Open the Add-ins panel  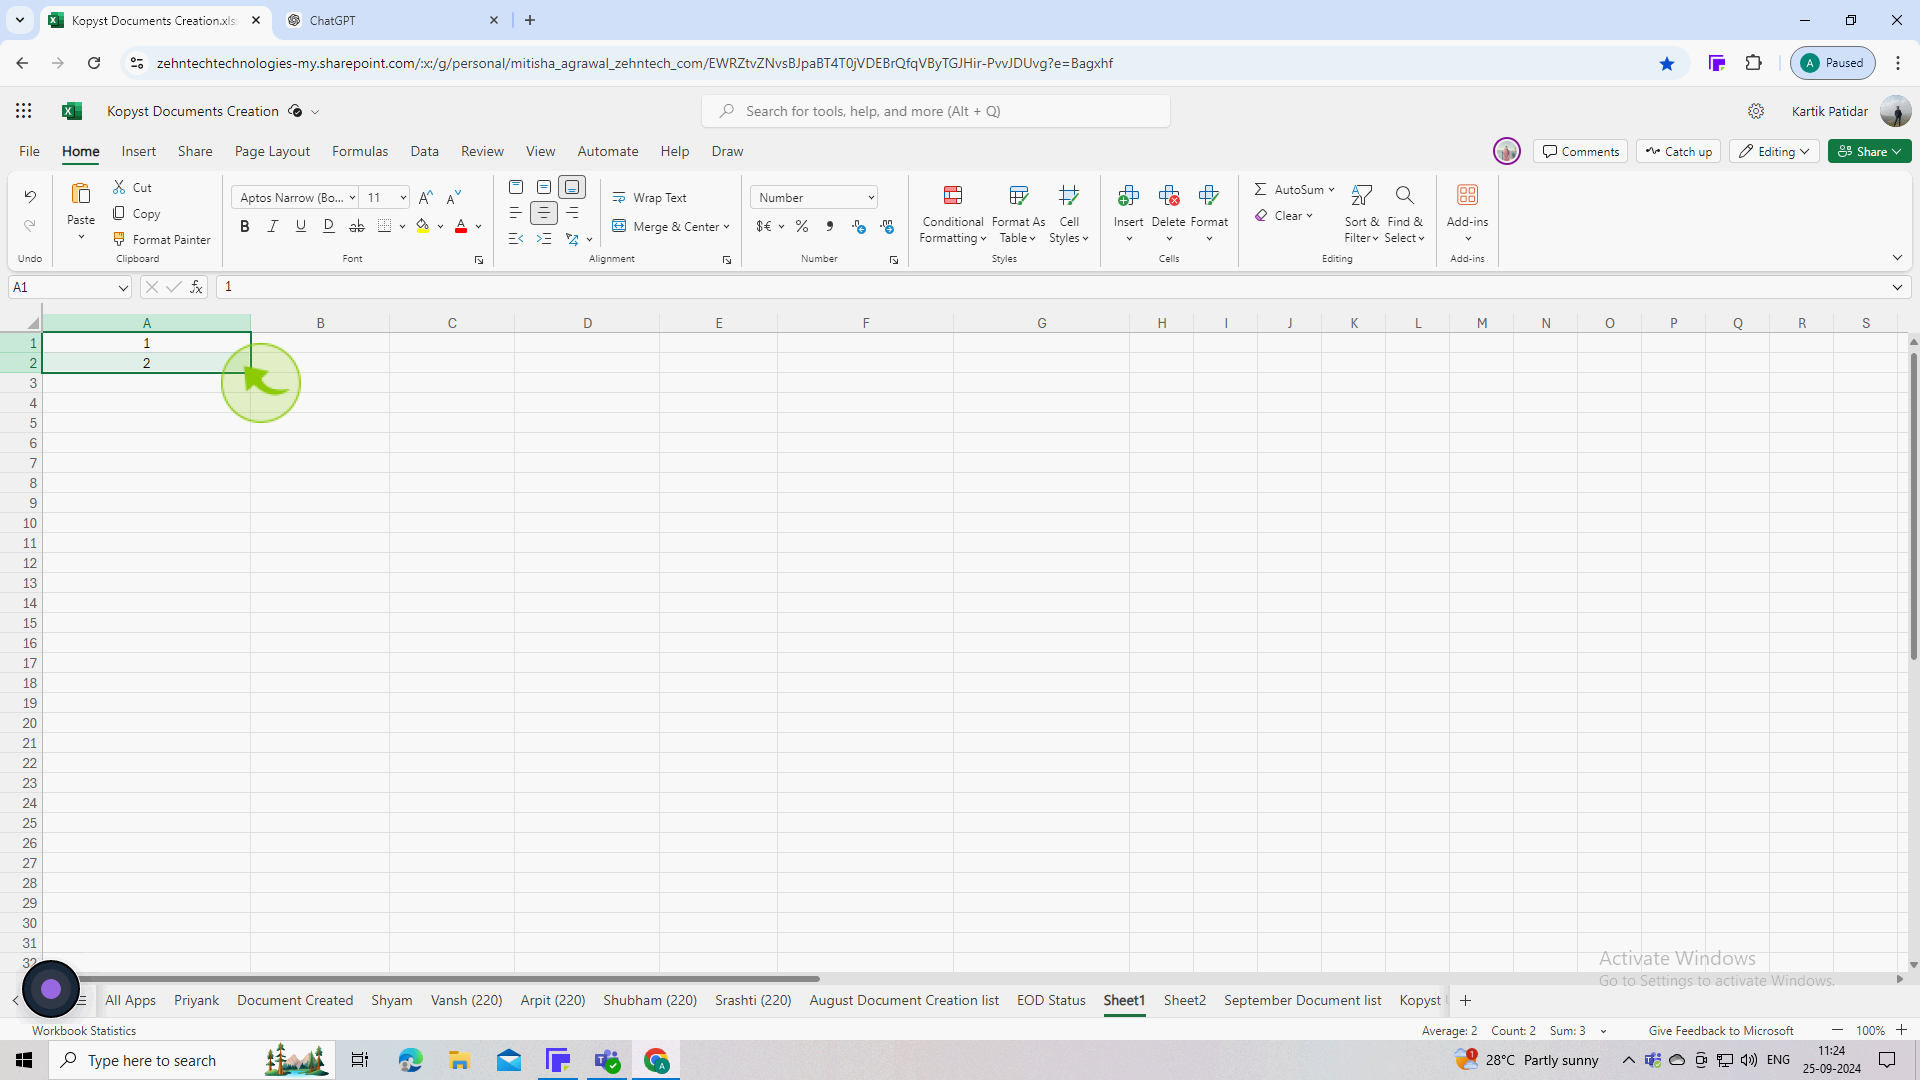[x=1467, y=212]
